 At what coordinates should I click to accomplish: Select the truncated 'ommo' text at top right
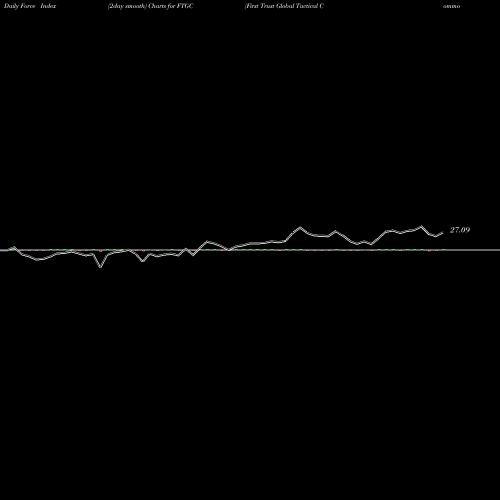click(x=452, y=6)
